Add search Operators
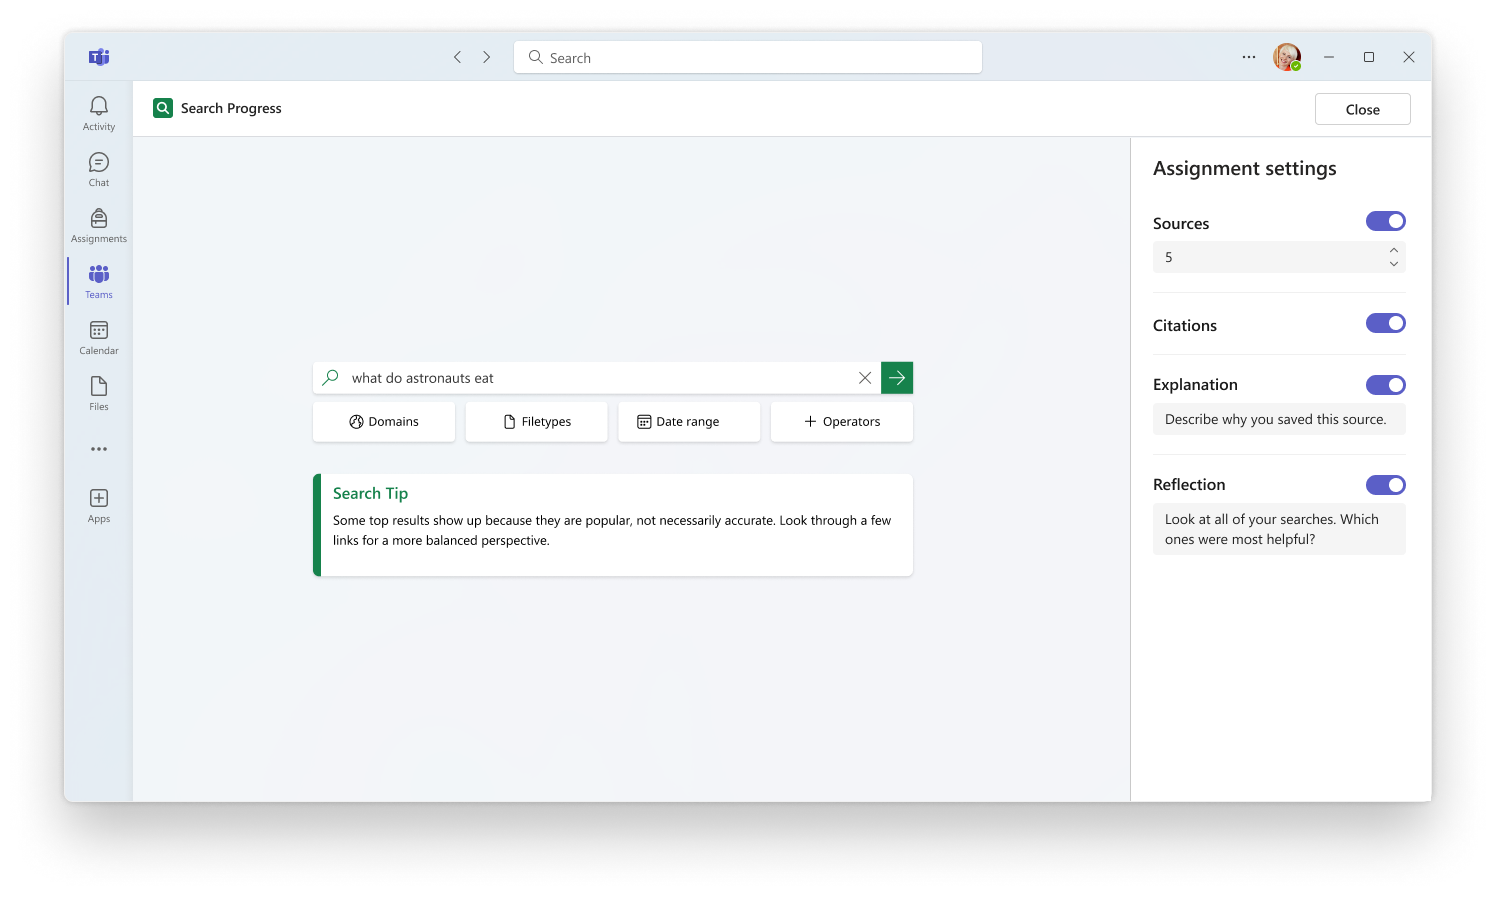1496x898 pixels. click(841, 421)
